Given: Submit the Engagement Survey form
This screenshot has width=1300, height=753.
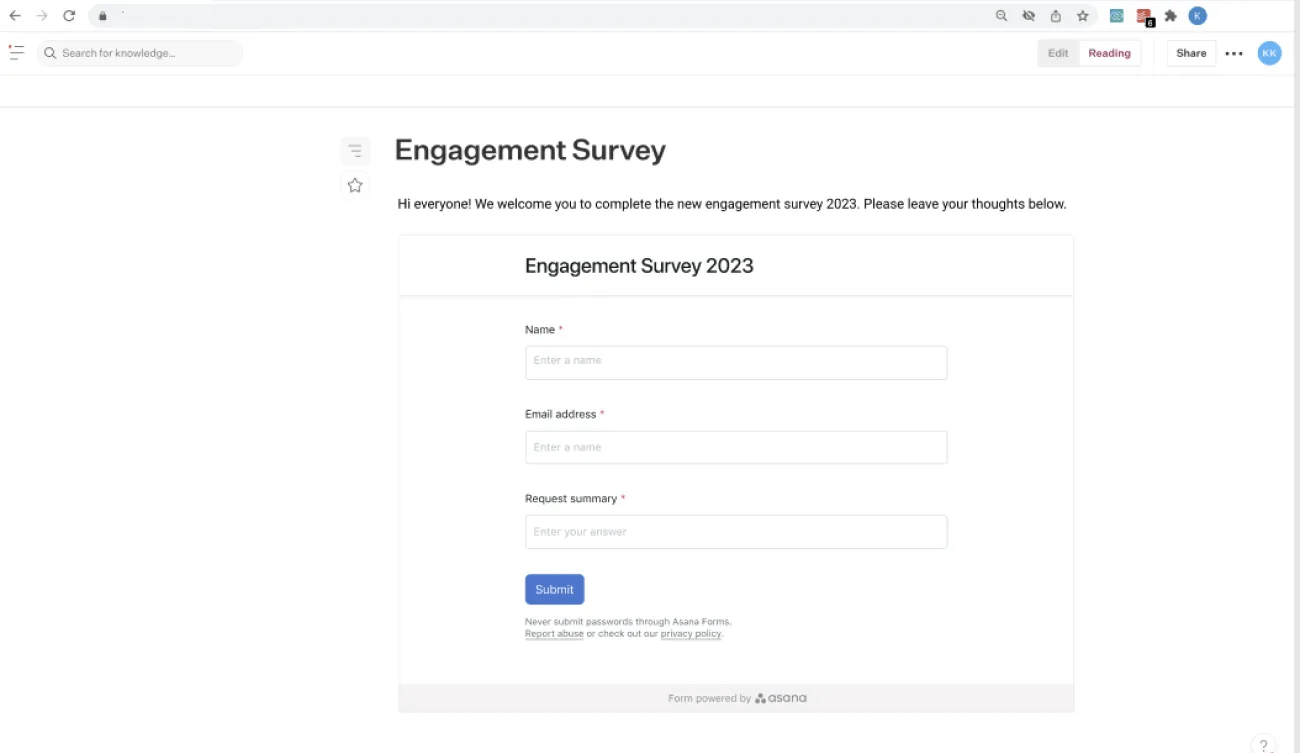Looking at the screenshot, I should coord(554,589).
